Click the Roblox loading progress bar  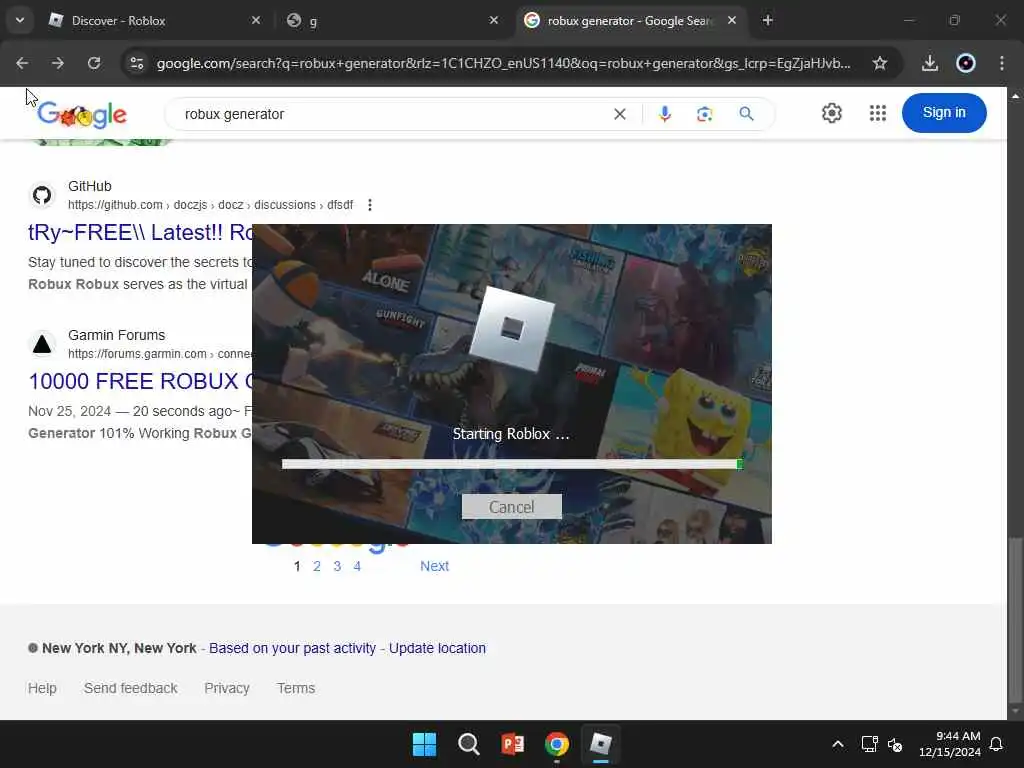pyautogui.click(x=512, y=464)
